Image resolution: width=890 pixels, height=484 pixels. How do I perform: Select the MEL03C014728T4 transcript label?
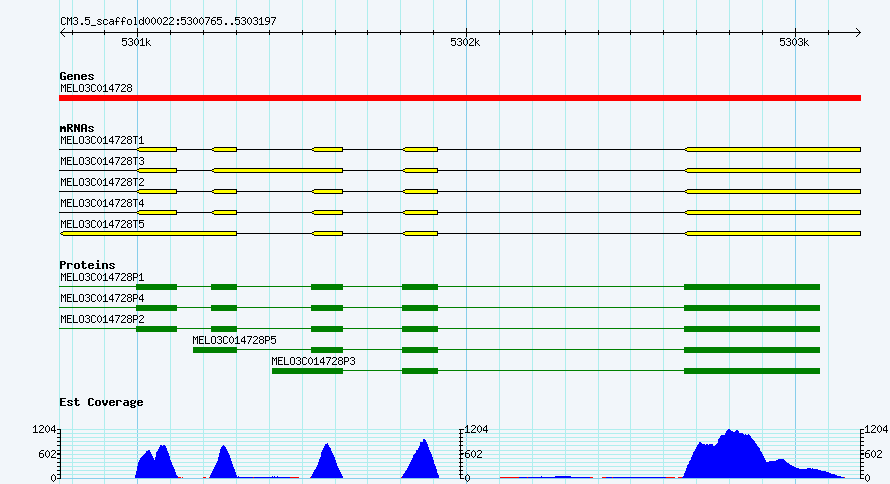(x=102, y=203)
